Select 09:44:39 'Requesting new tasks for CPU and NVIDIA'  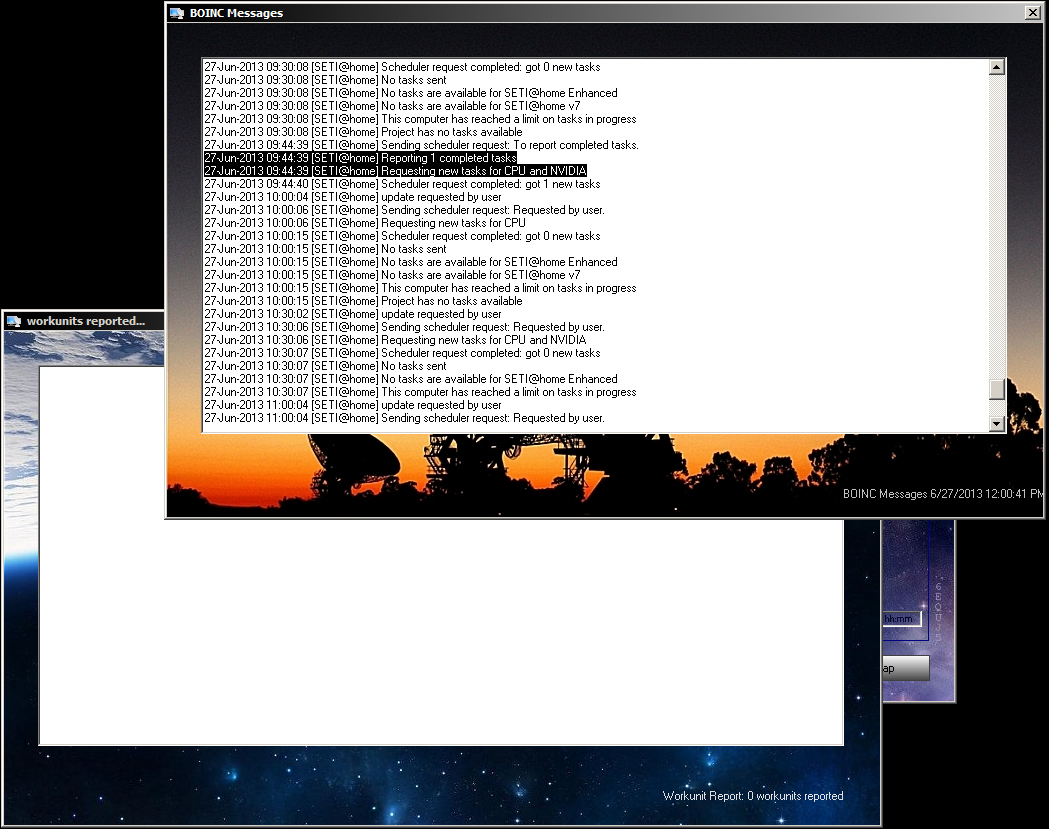[x=395, y=171]
